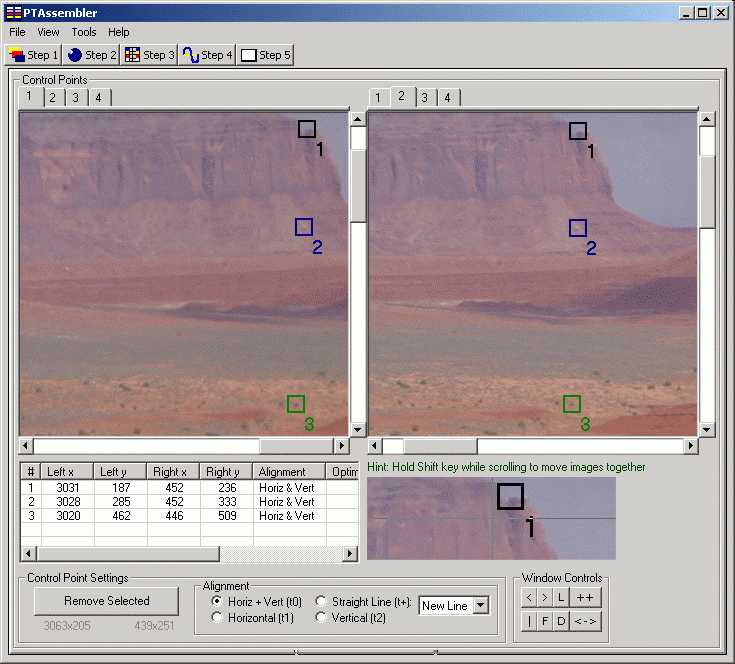Select control point row 3 in table
Screen dimensions: 735x664
(x=189, y=516)
